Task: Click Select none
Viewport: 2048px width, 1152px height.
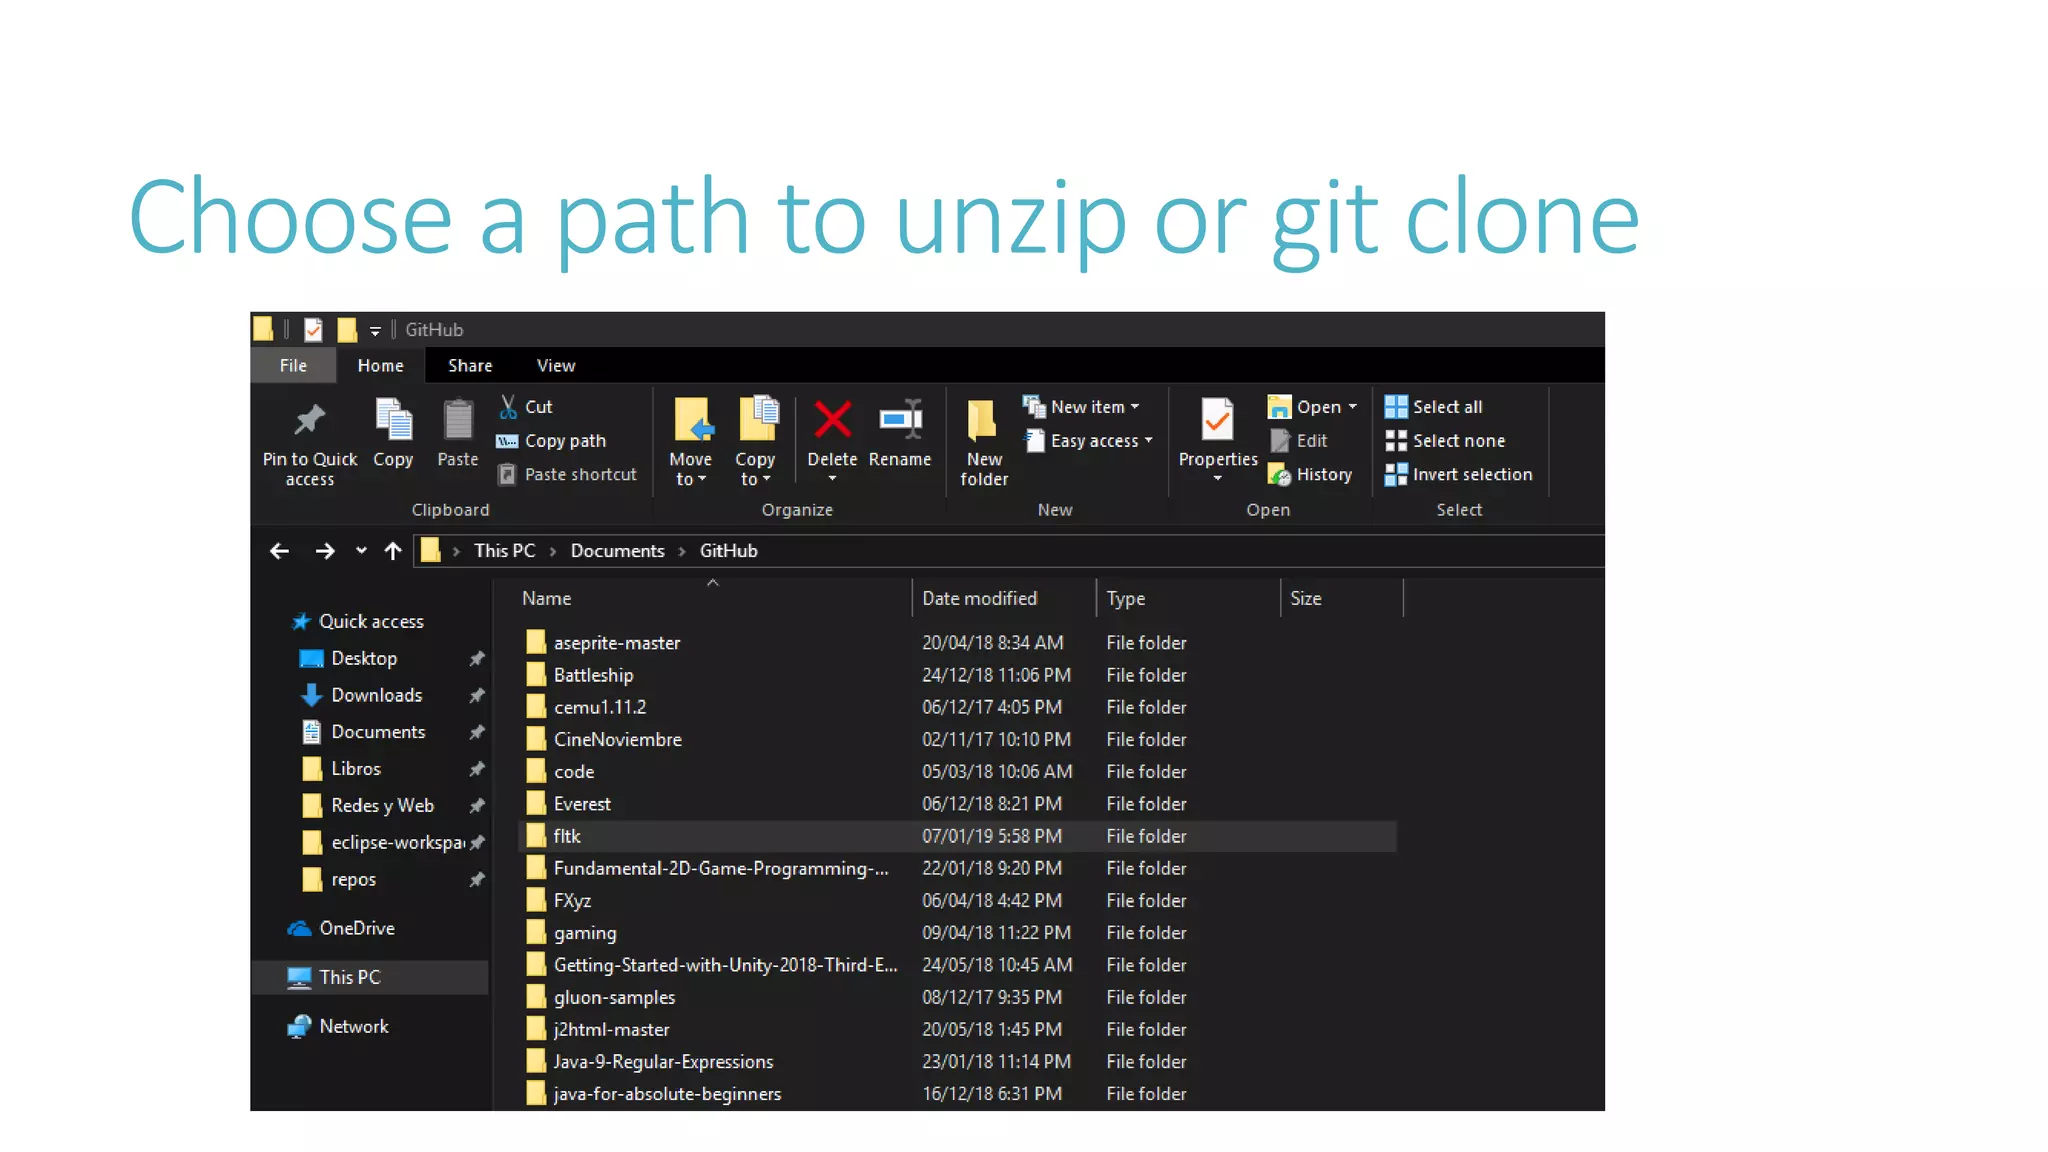Action: tap(1445, 440)
